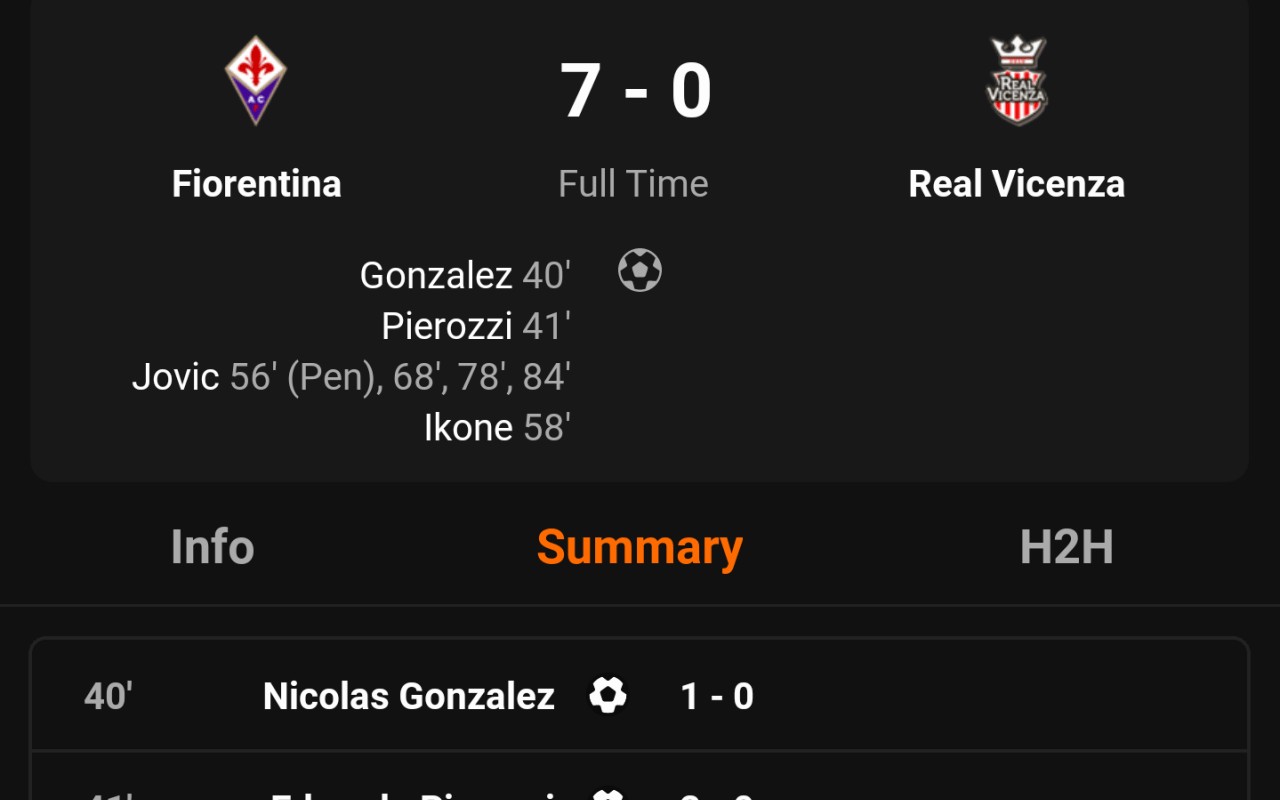Open the H2H tab
This screenshot has height=800, width=1280.
pos(1066,547)
